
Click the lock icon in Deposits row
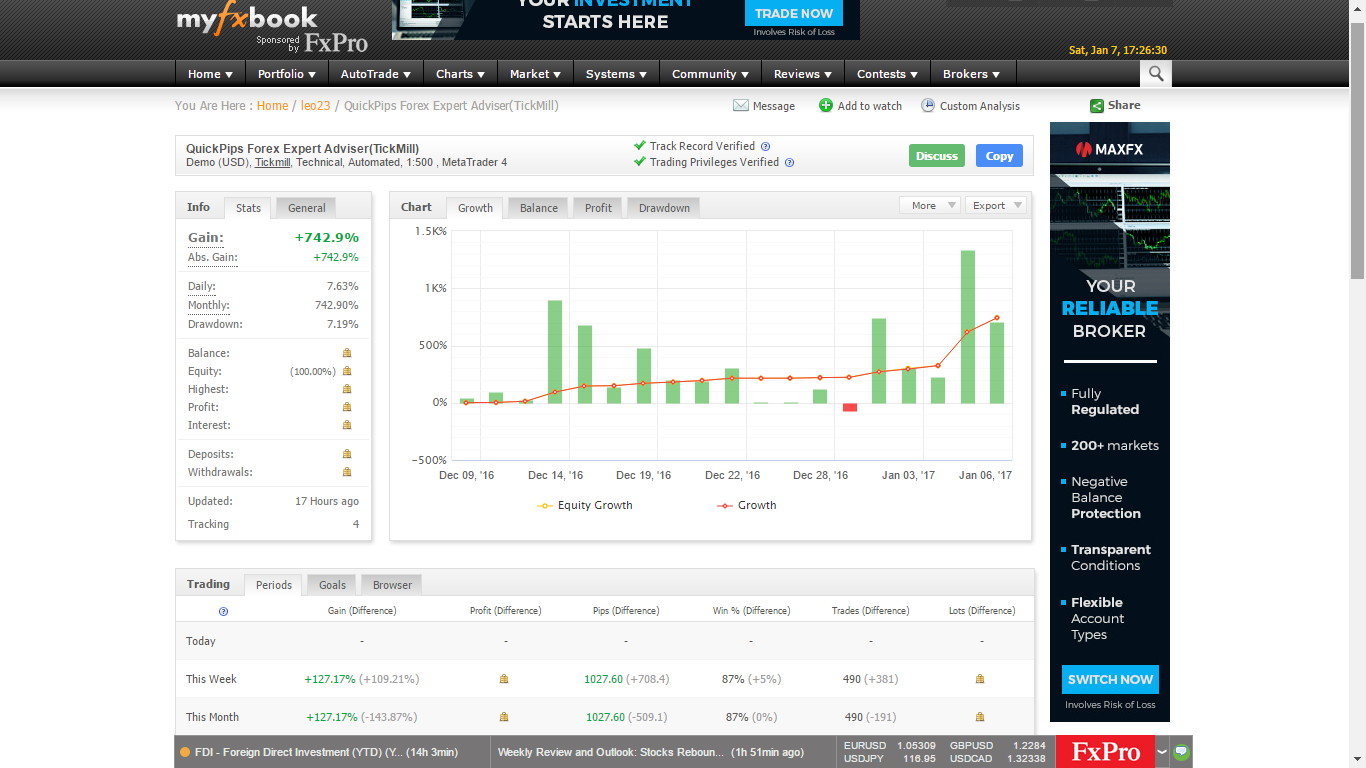347,454
